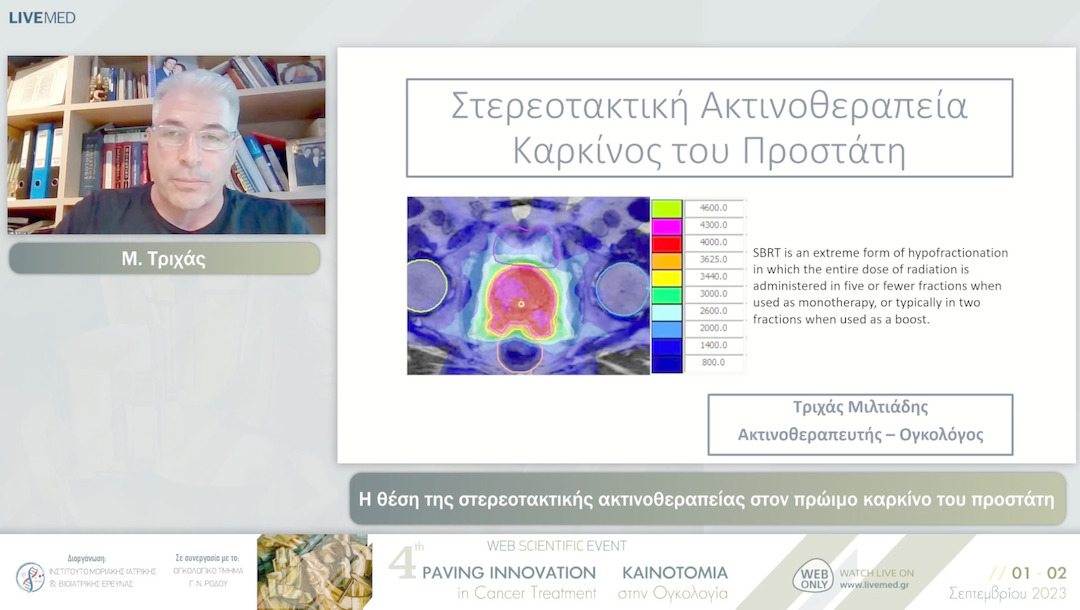Click the talk title banner about στερεοτακτικής ακτινοθεραπείας
This screenshot has height=610, width=1080.
pos(707,498)
